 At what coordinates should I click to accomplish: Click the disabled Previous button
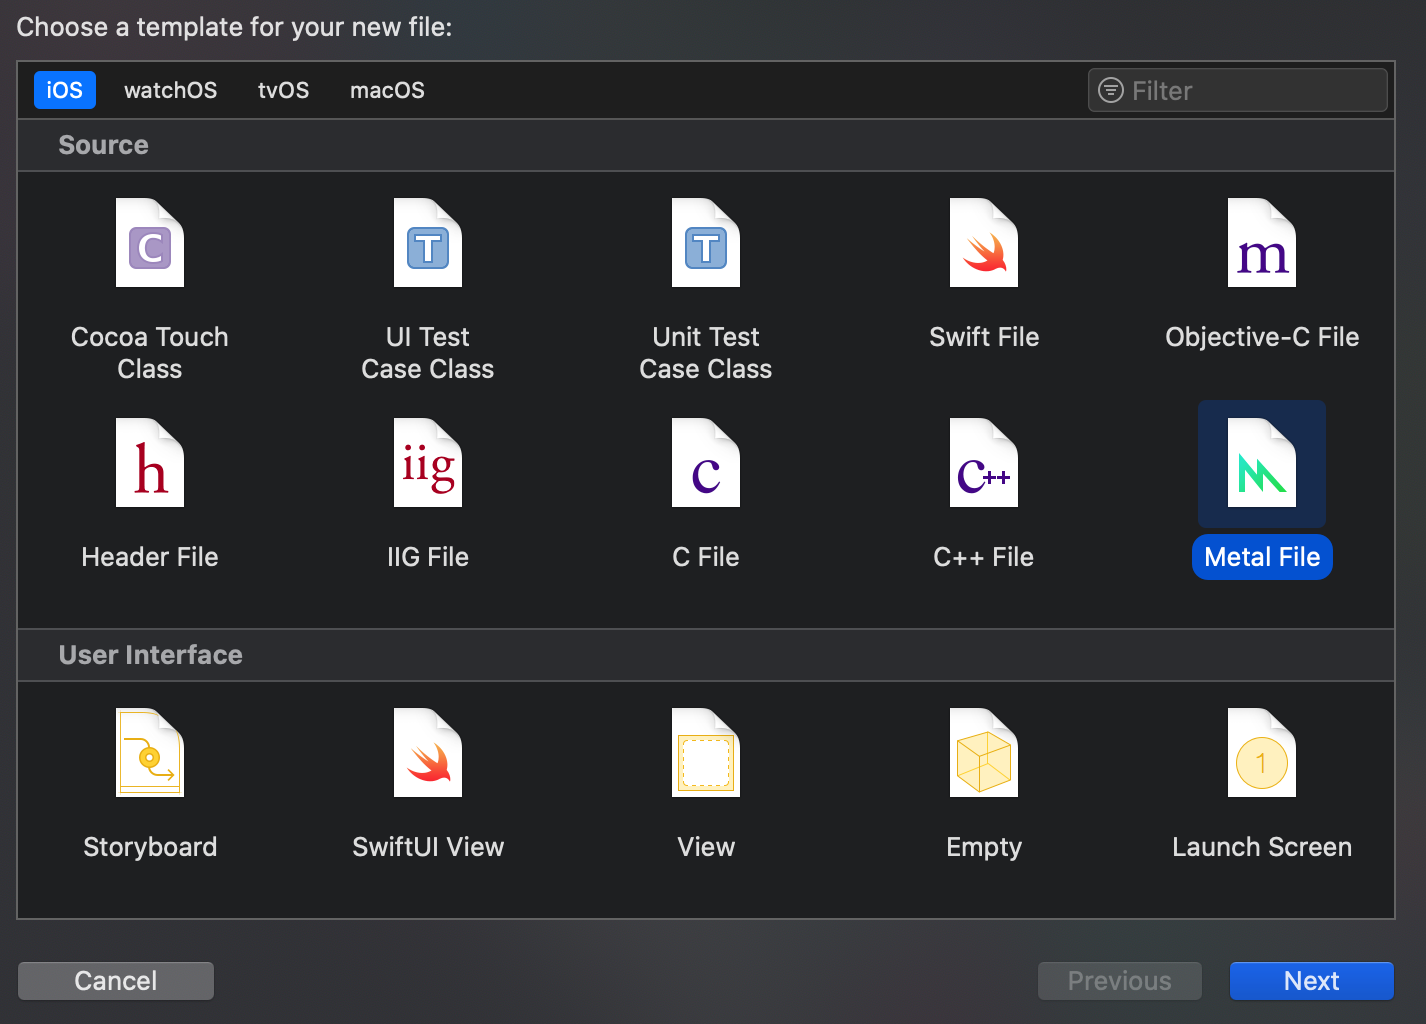click(1119, 981)
